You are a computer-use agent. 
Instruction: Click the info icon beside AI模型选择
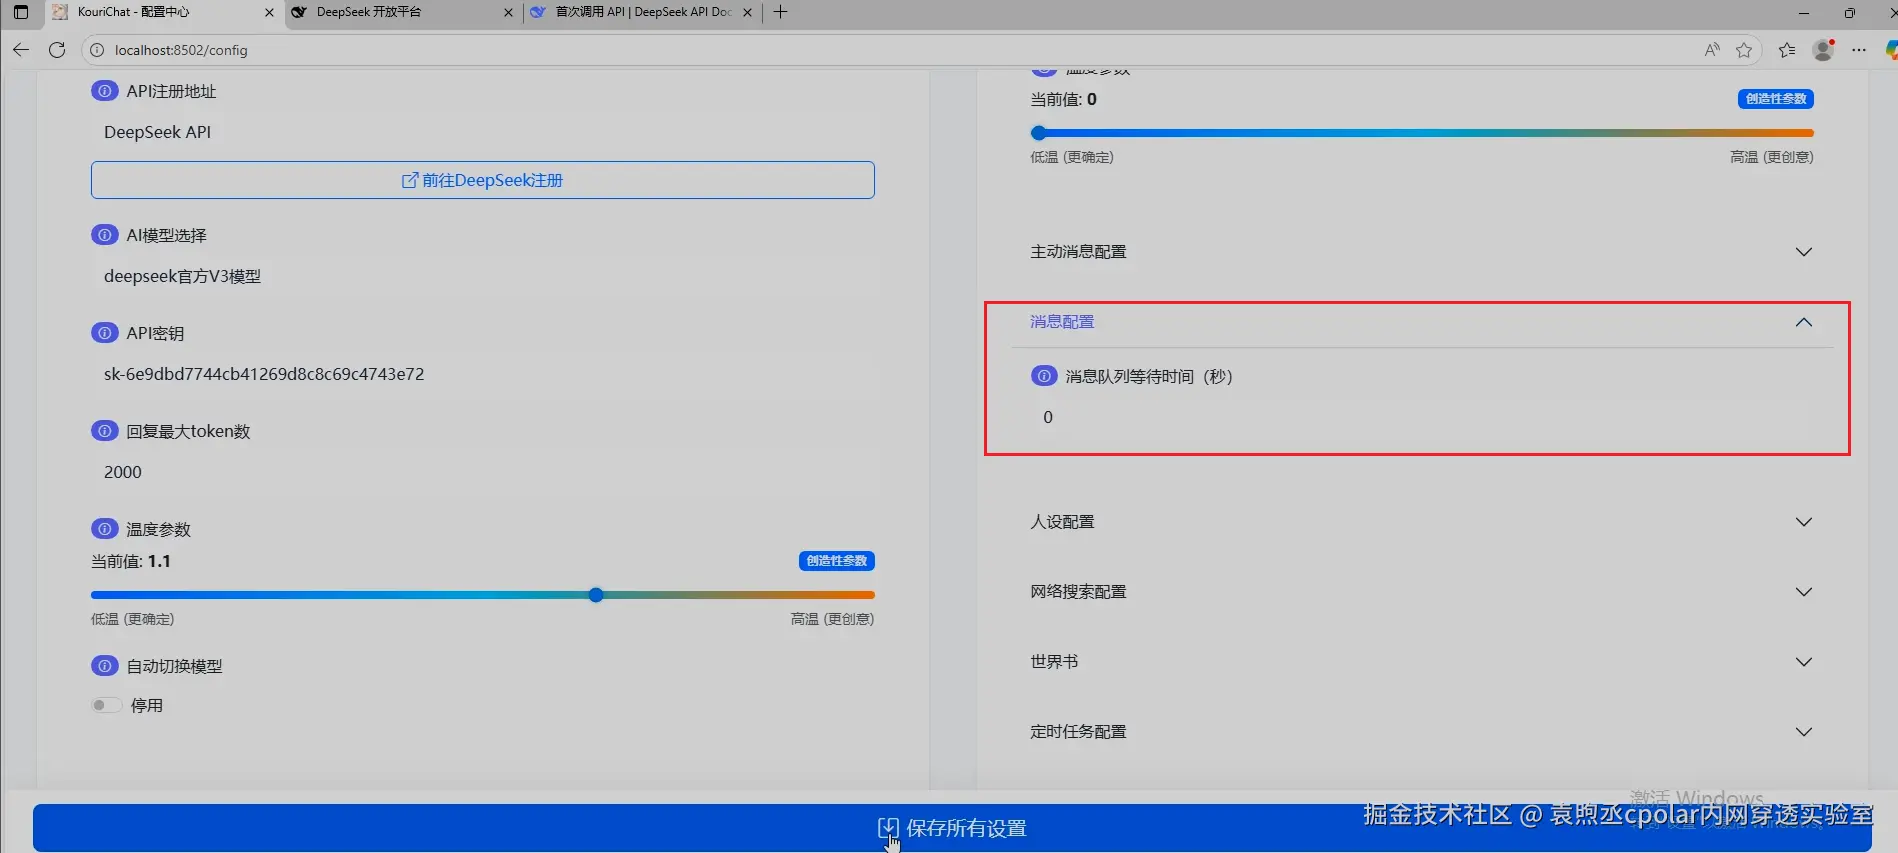[104, 235]
